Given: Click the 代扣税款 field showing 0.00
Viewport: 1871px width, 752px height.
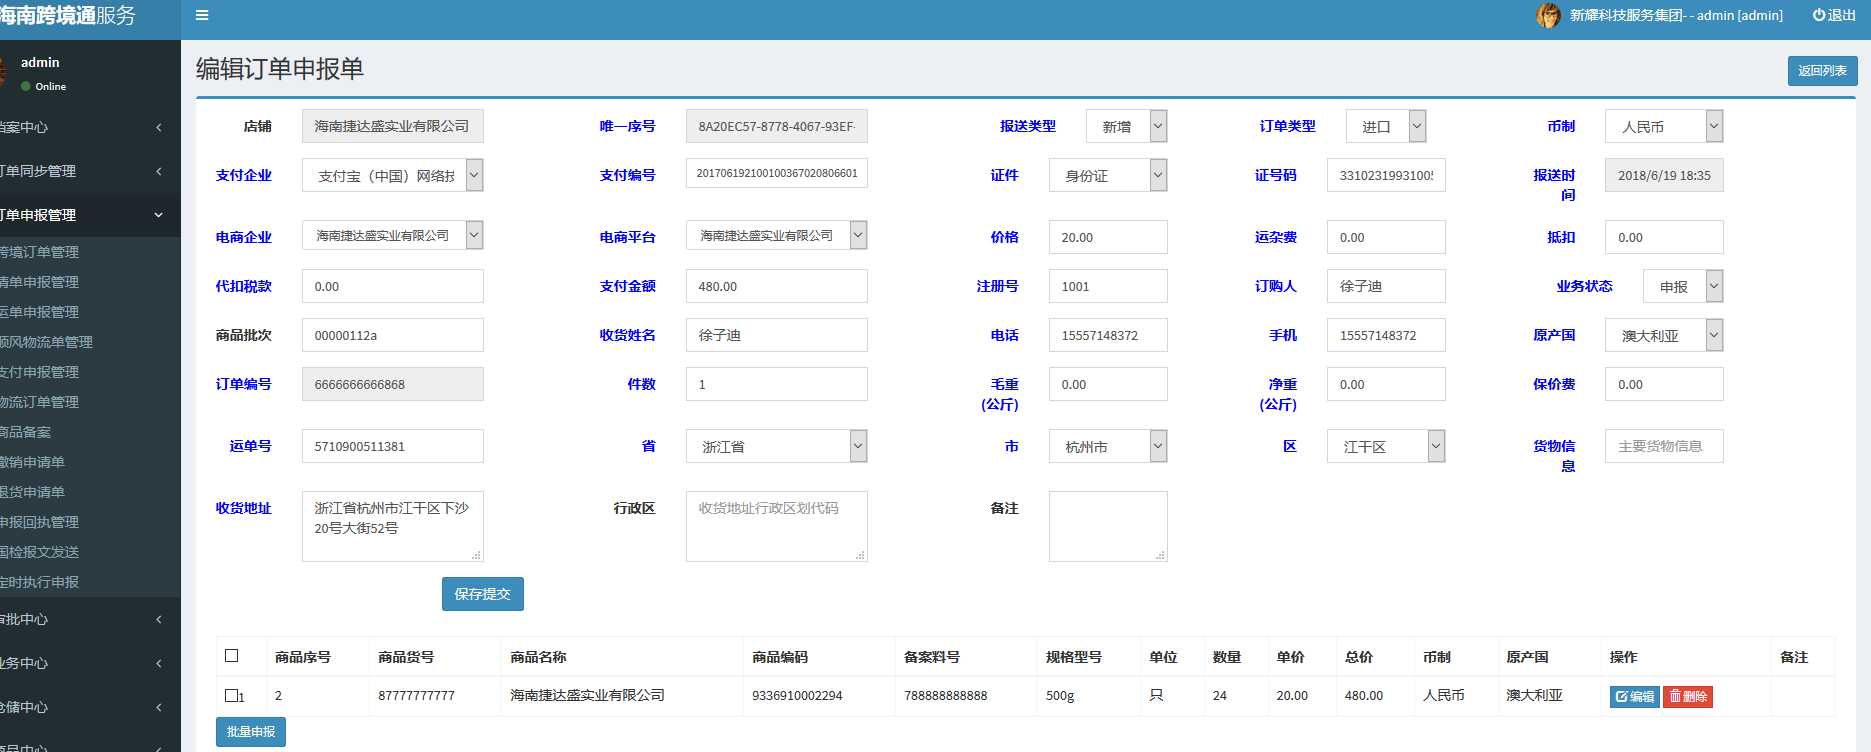Looking at the screenshot, I should [393, 286].
